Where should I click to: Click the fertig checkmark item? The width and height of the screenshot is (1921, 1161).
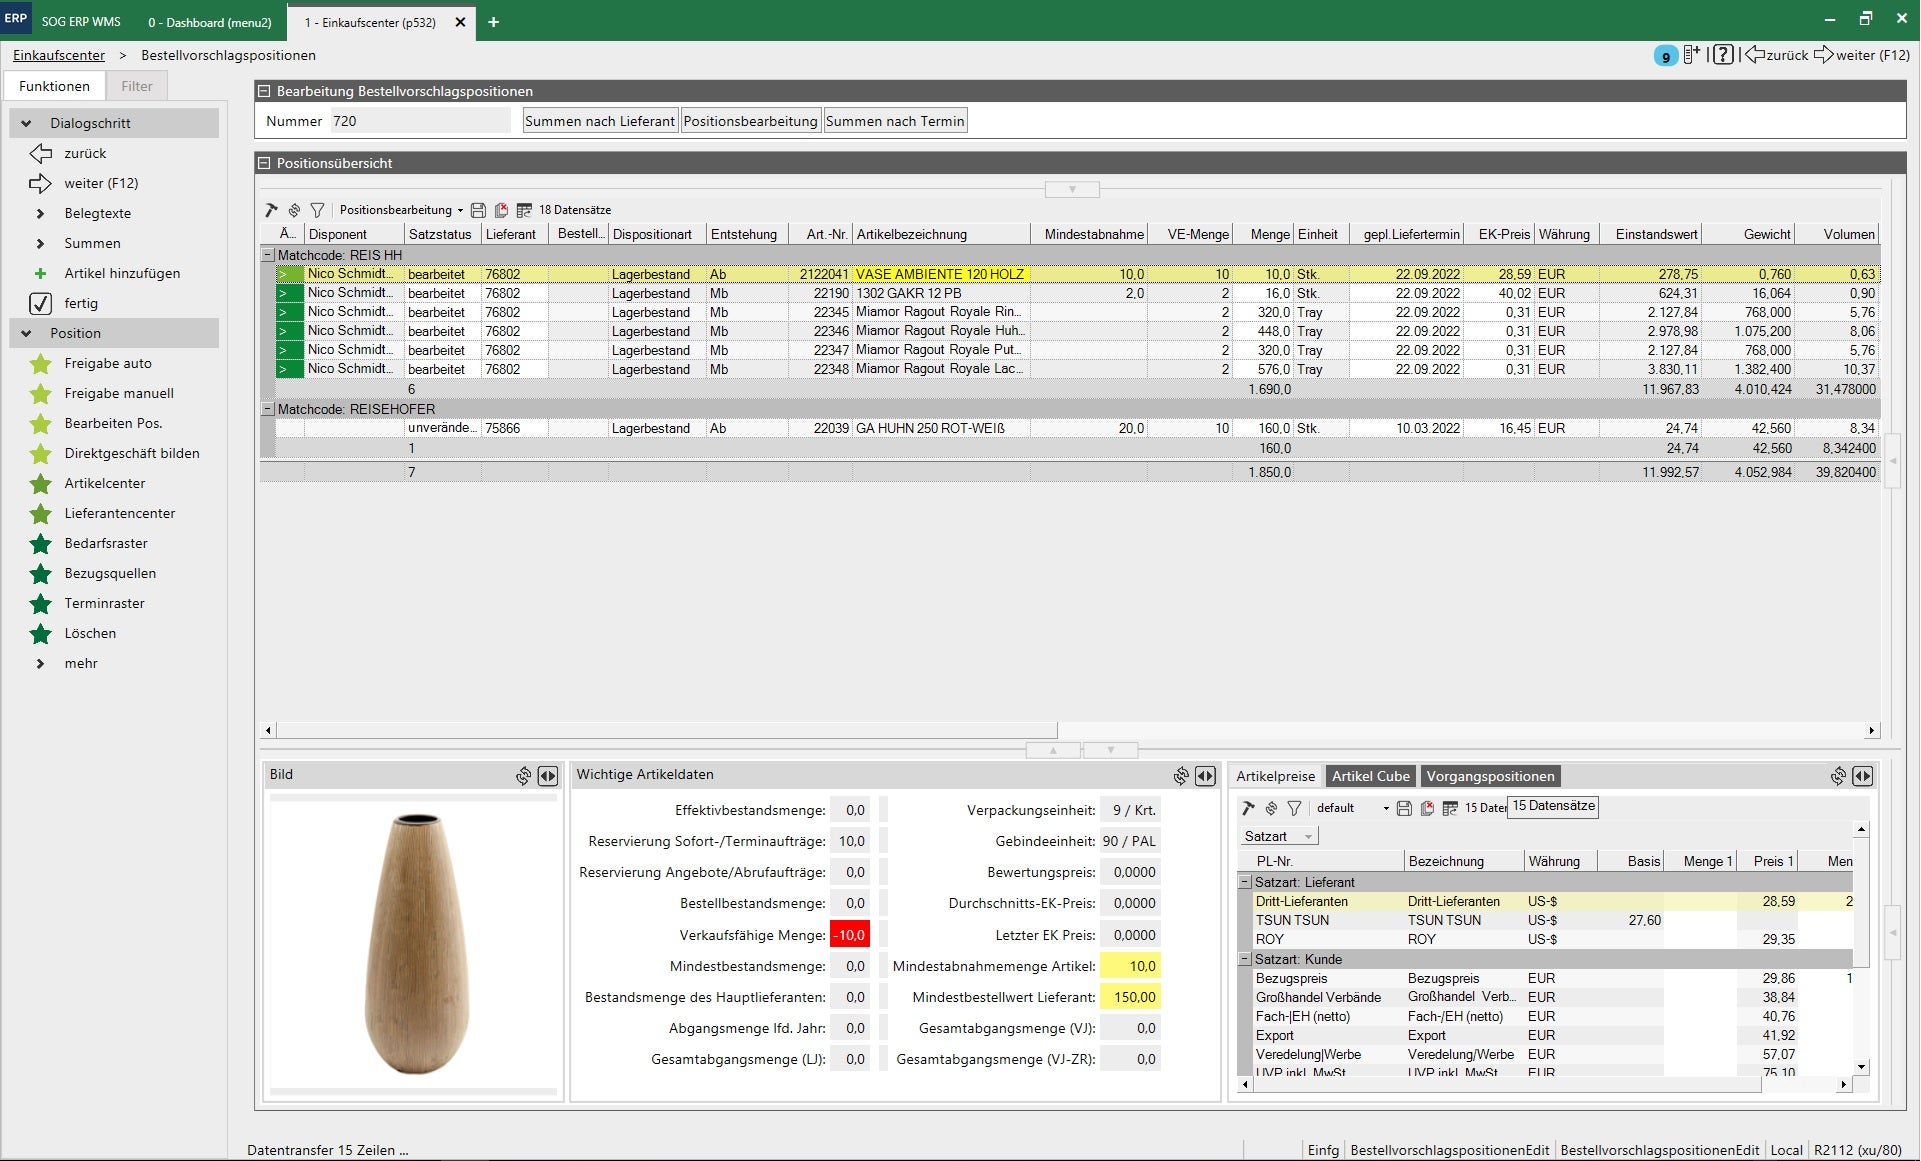(80, 303)
